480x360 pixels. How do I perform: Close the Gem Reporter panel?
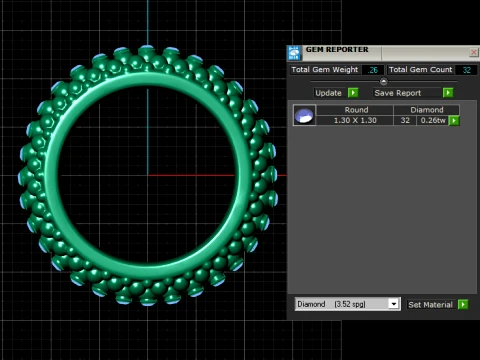474,52
